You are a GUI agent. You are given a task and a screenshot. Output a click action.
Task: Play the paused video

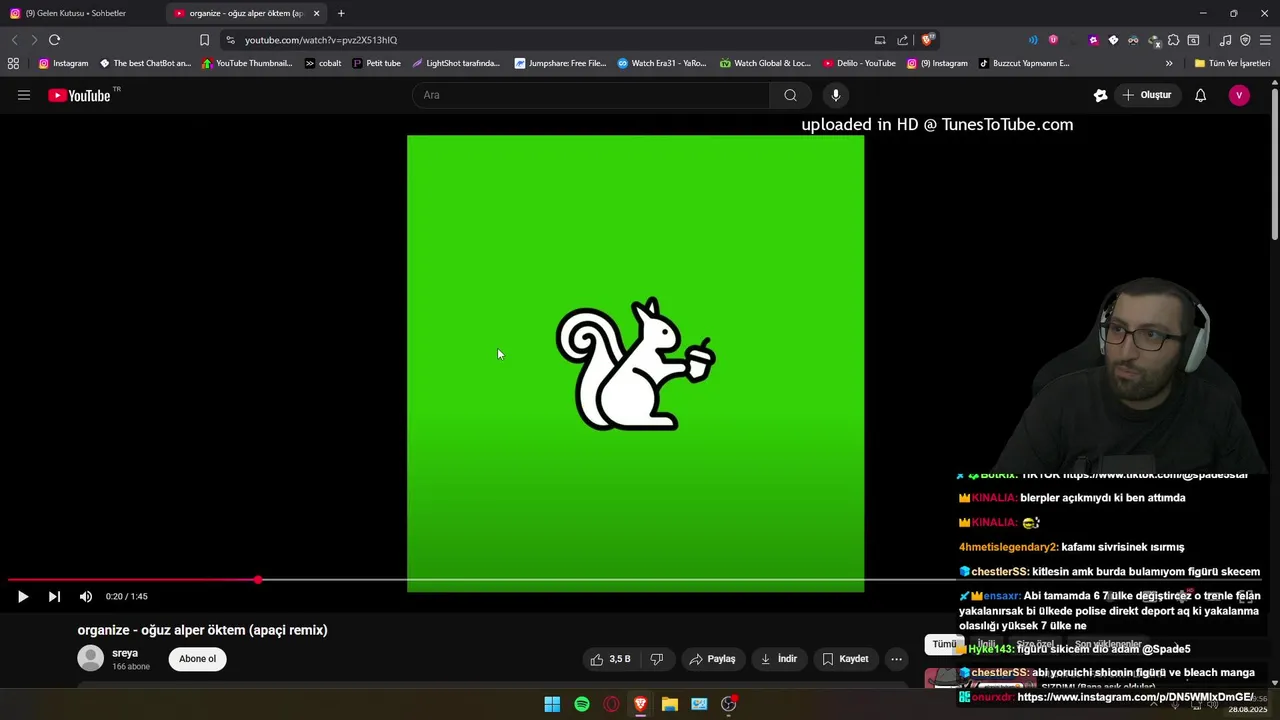23,596
